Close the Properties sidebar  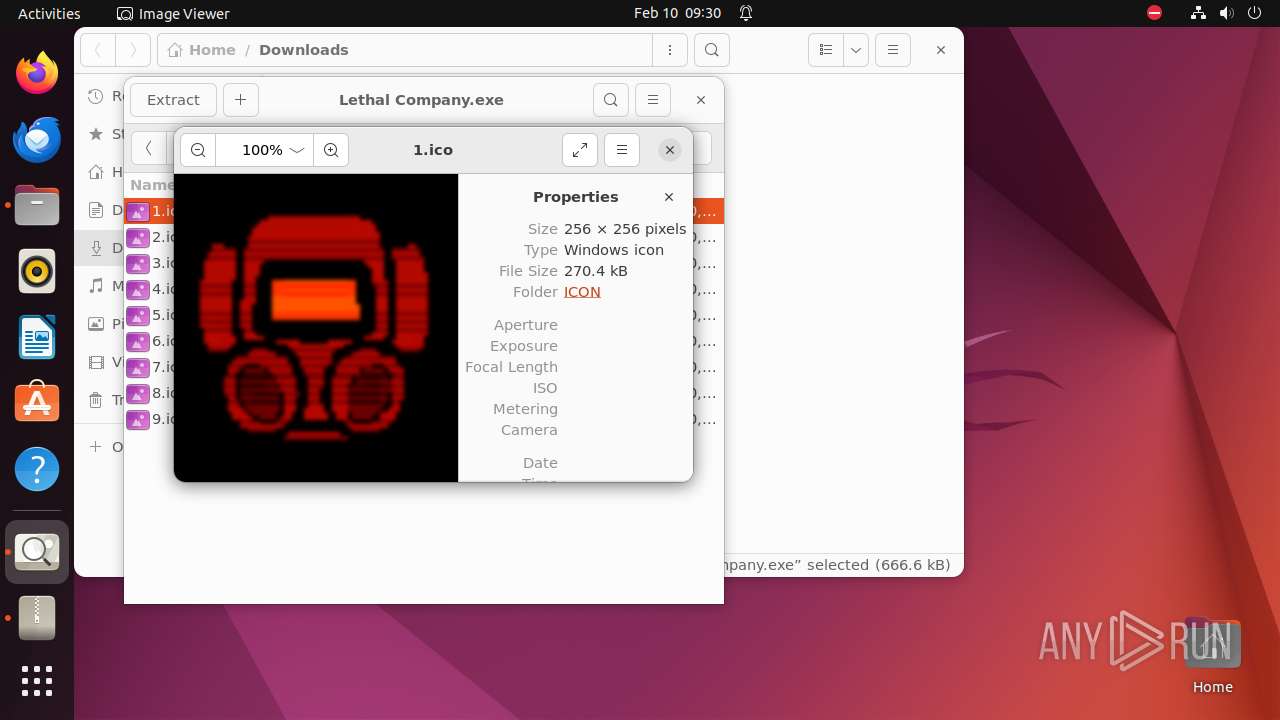coord(669,197)
